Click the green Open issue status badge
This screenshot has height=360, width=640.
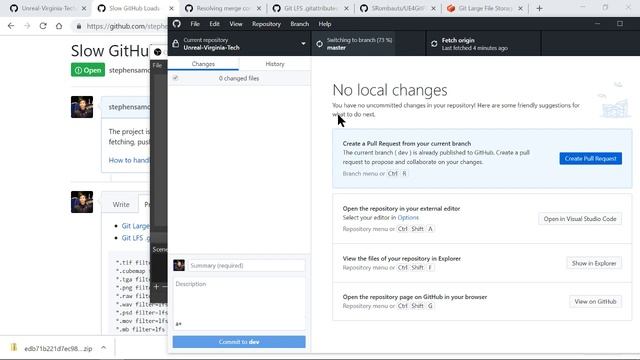point(88,70)
